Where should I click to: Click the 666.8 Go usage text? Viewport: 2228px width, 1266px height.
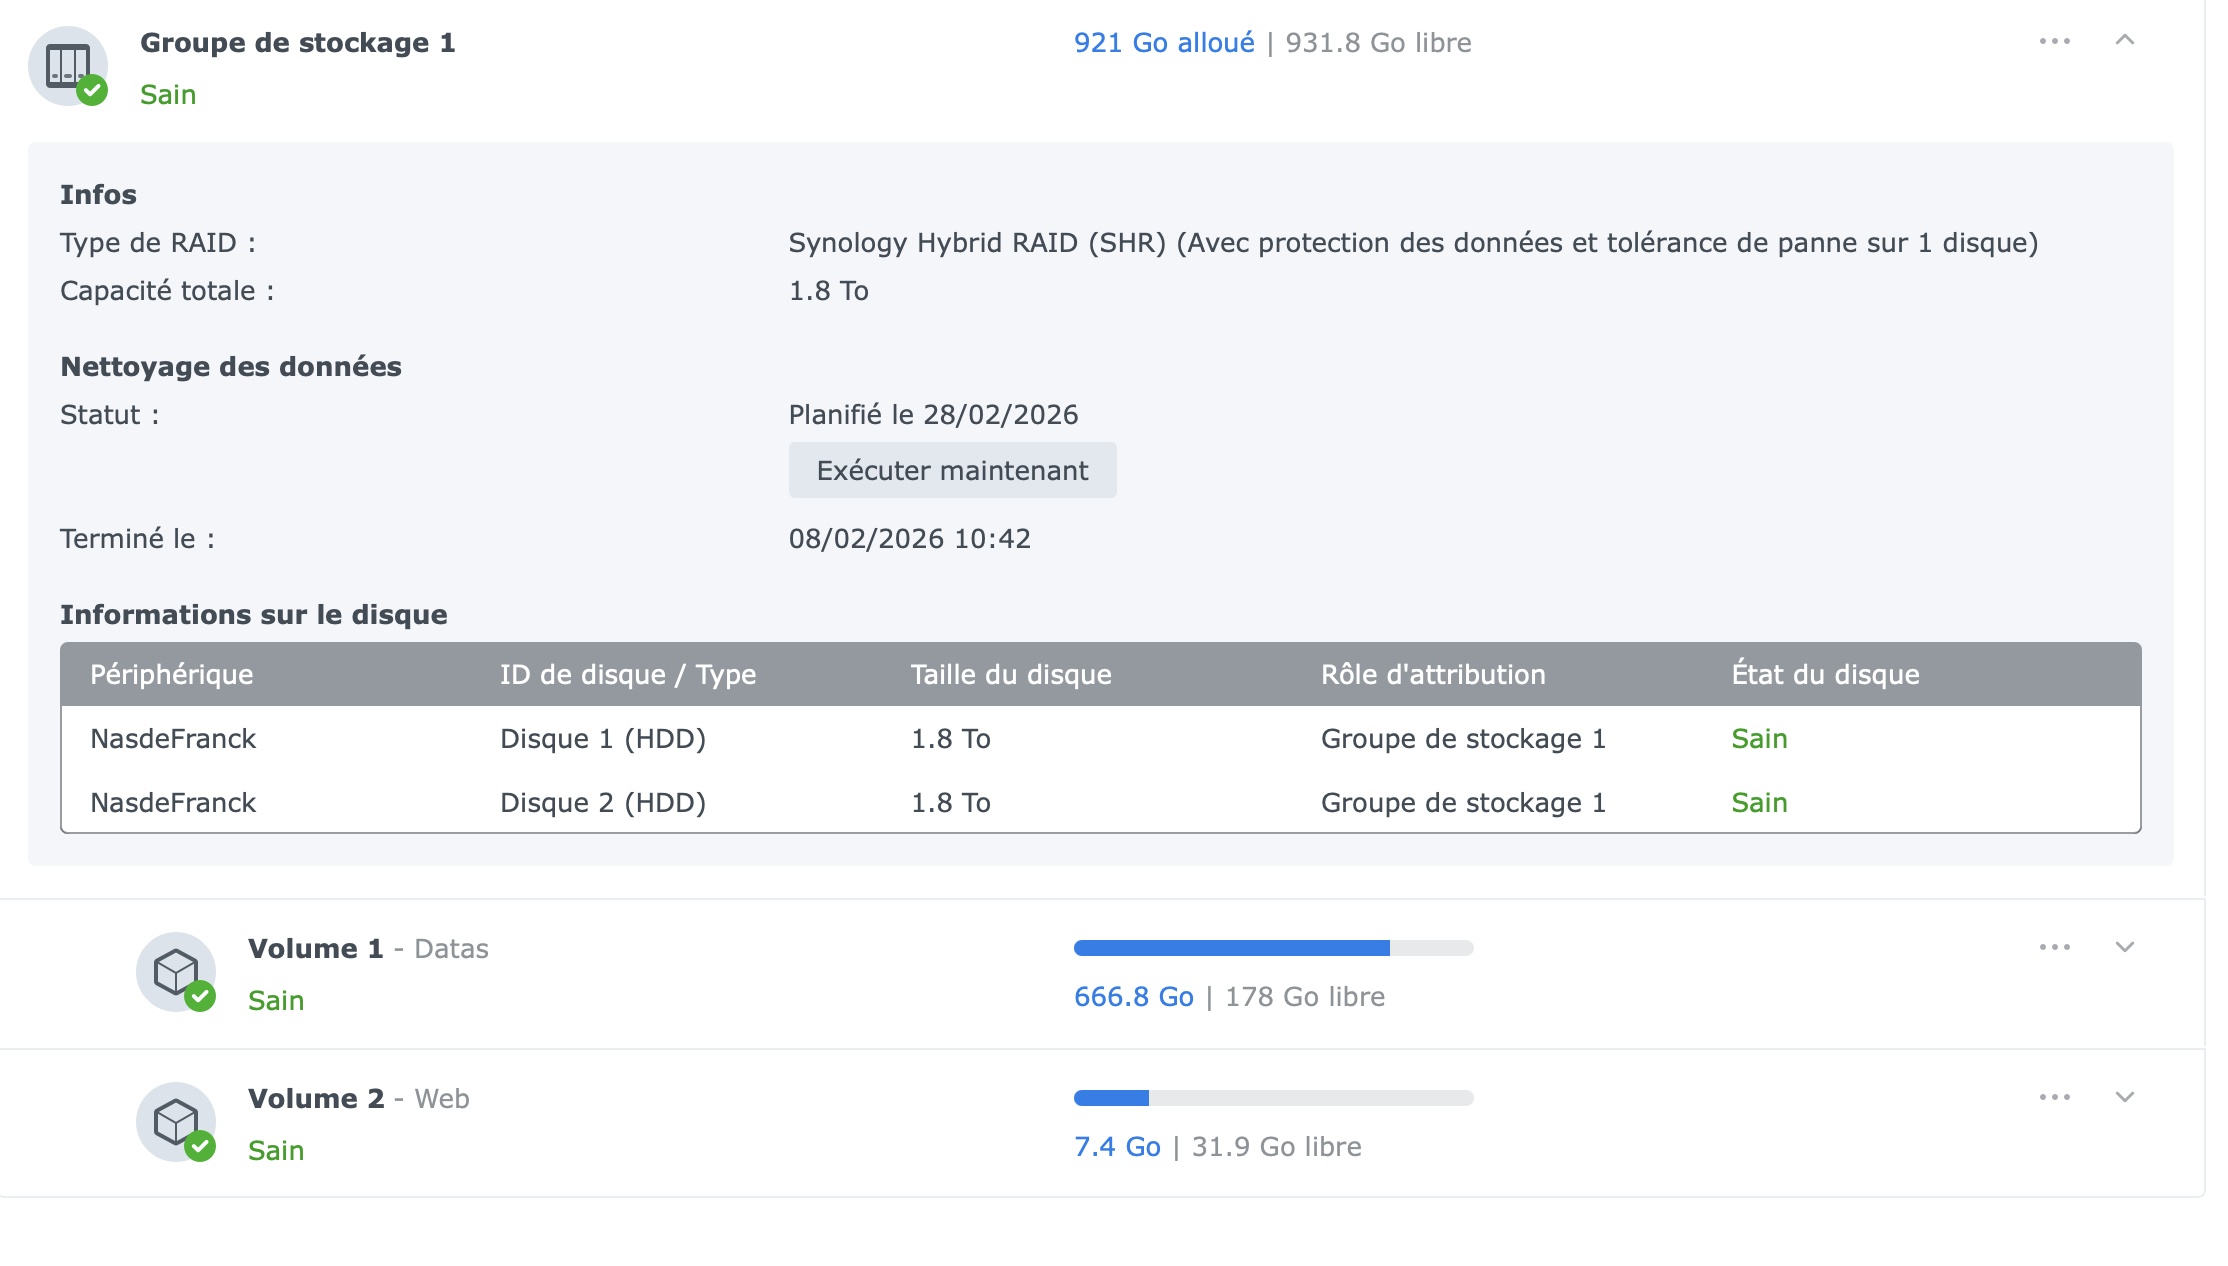coord(1133,997)
